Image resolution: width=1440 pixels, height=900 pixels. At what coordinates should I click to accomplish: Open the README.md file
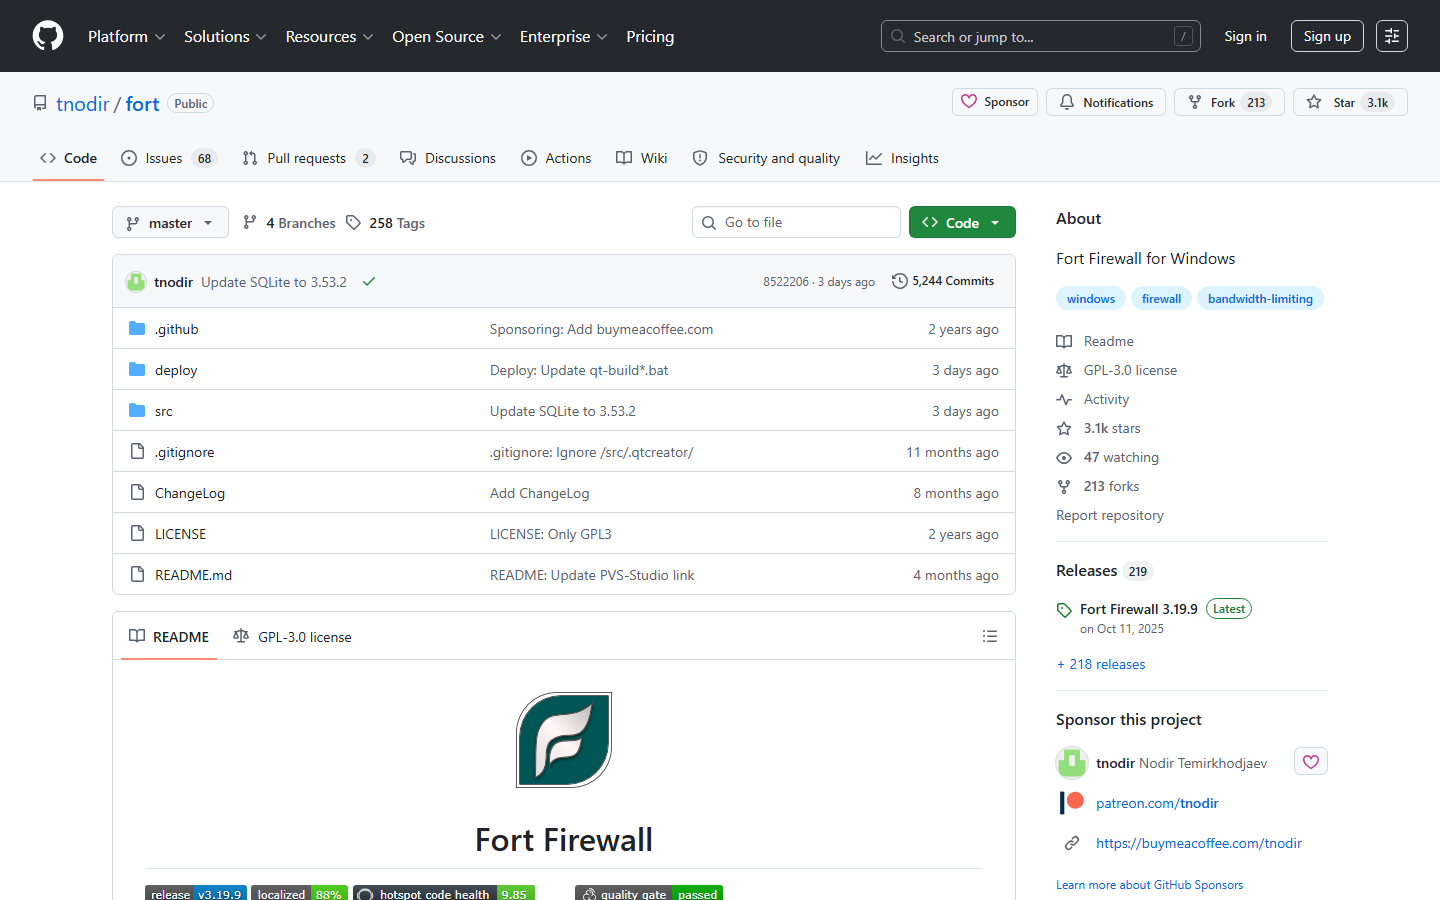point(193,575)
